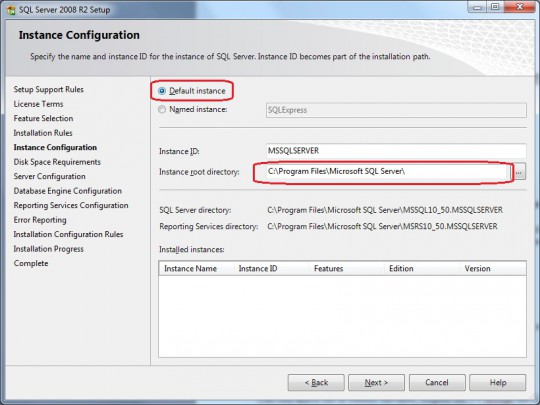Close the SQL Server Setup window
Screen dimensions: 540x405
[520, 7]
